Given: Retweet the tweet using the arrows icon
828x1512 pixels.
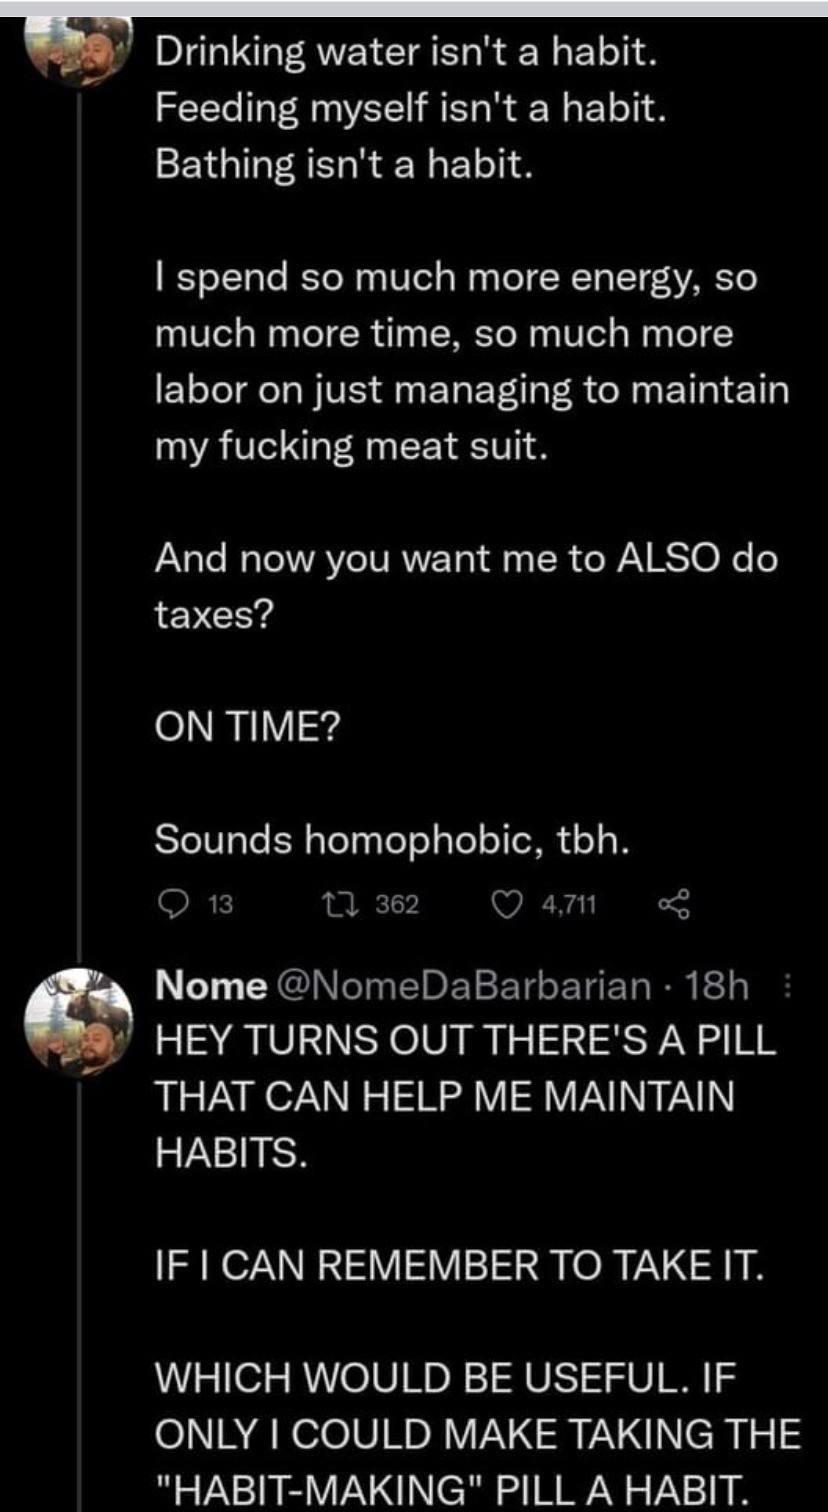Looking at the screenshot, I should pos(331,905).
